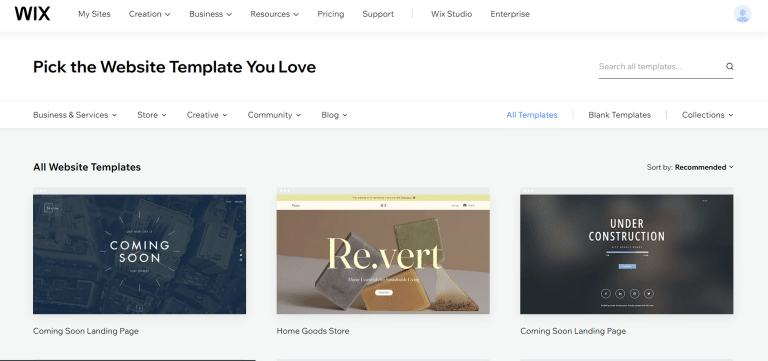This screenshot has width=768, height=361.
Task: Expand the Resources menu
Action: (x=274, y=14)
